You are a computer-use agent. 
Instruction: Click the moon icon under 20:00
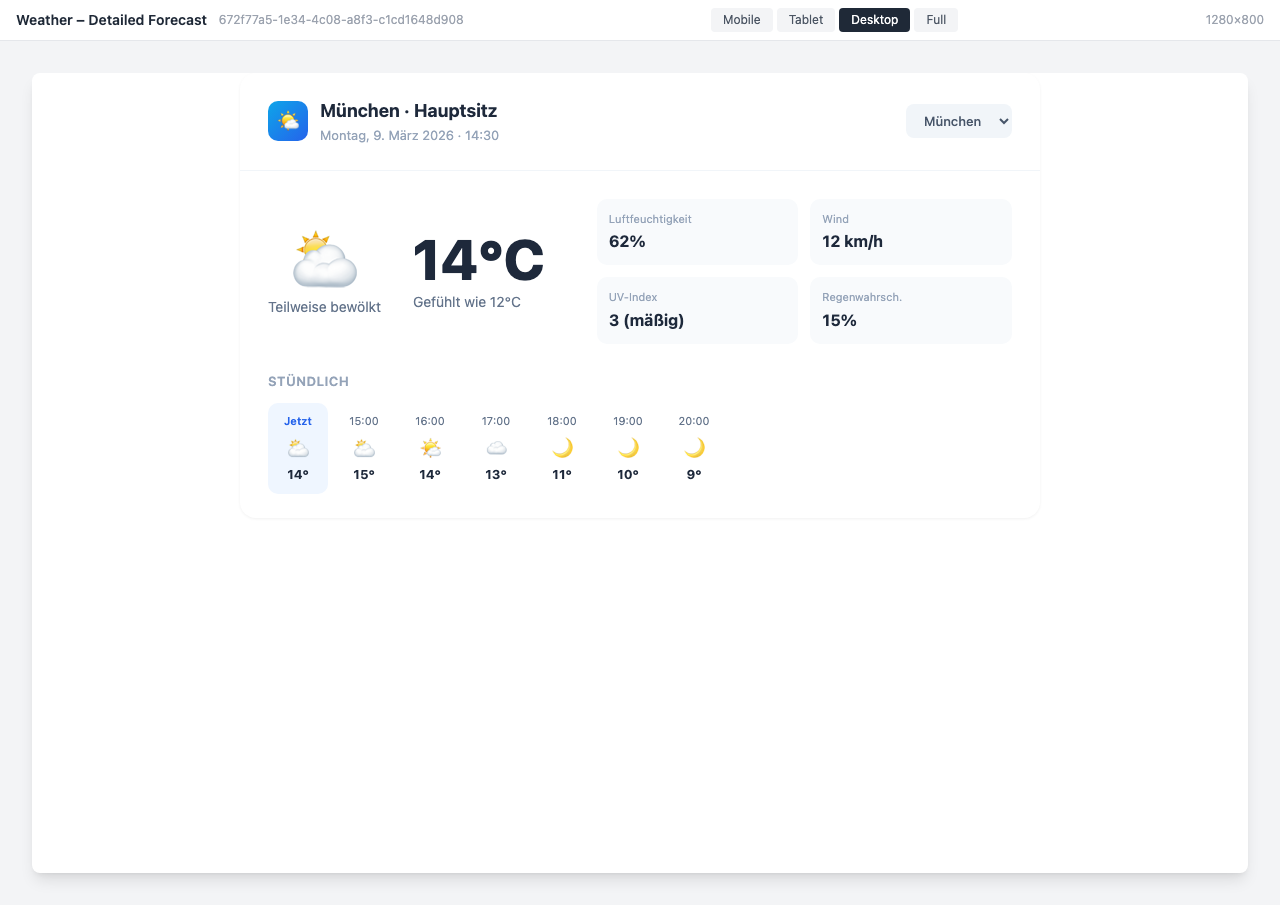(694, 448)
